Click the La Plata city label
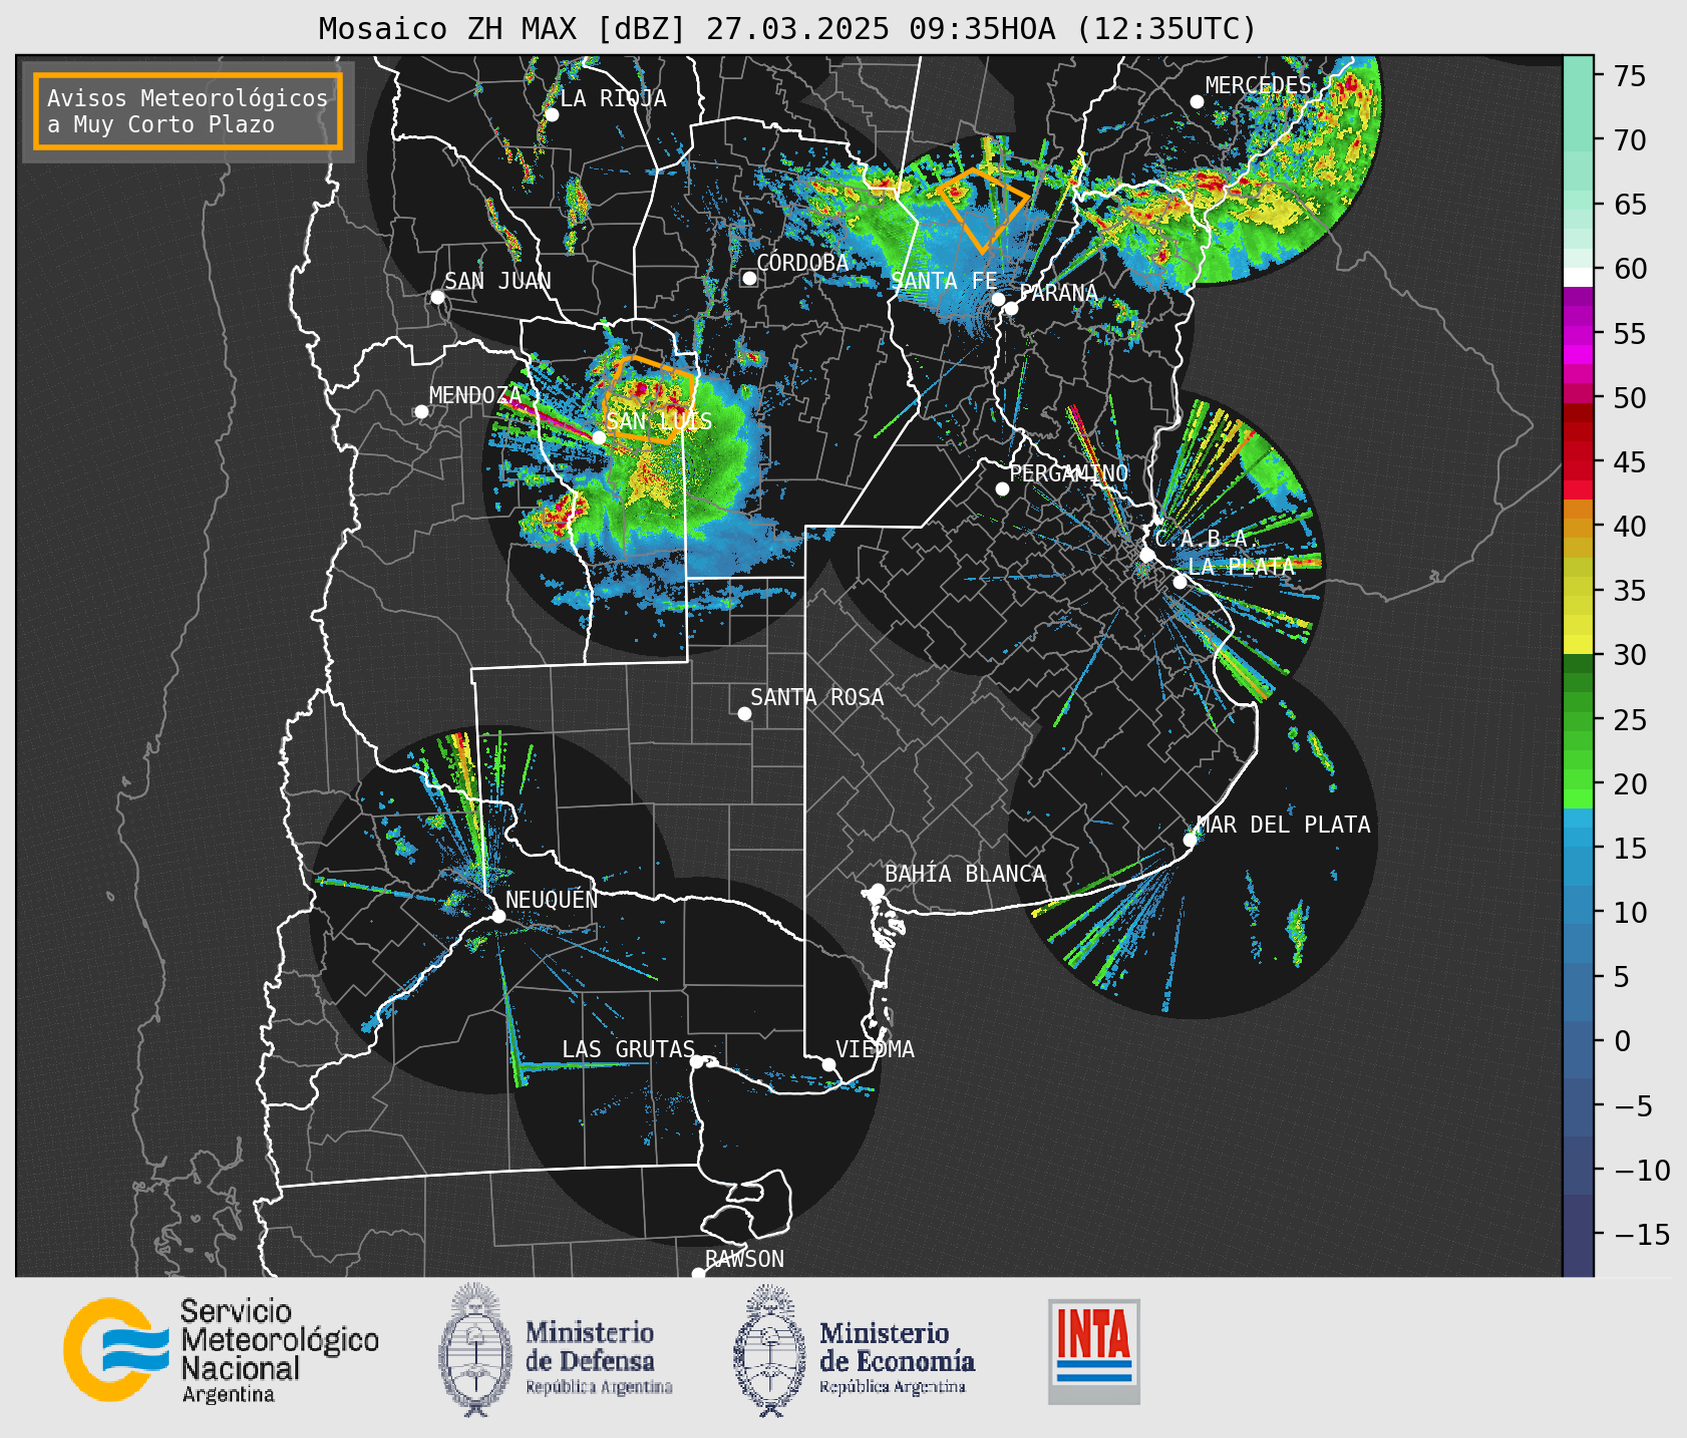Screen dimensions: 1687x1438 [x=1241, y=566]
